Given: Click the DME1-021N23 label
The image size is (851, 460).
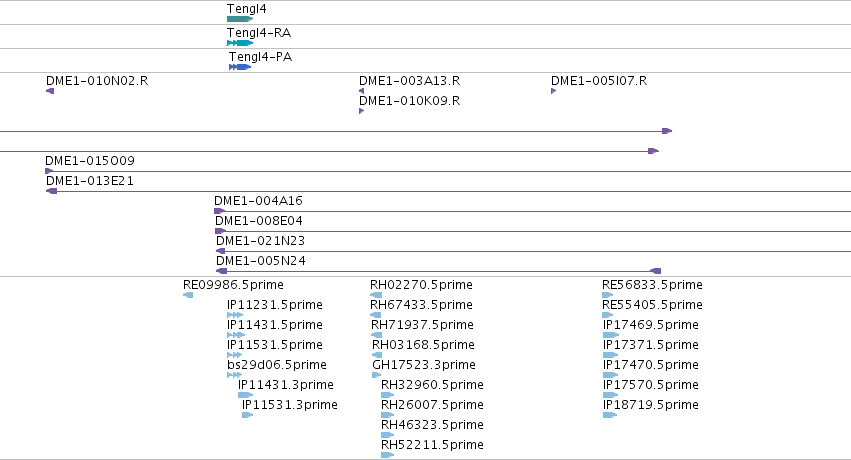Looking at the screenshot, I should (261, 241).
